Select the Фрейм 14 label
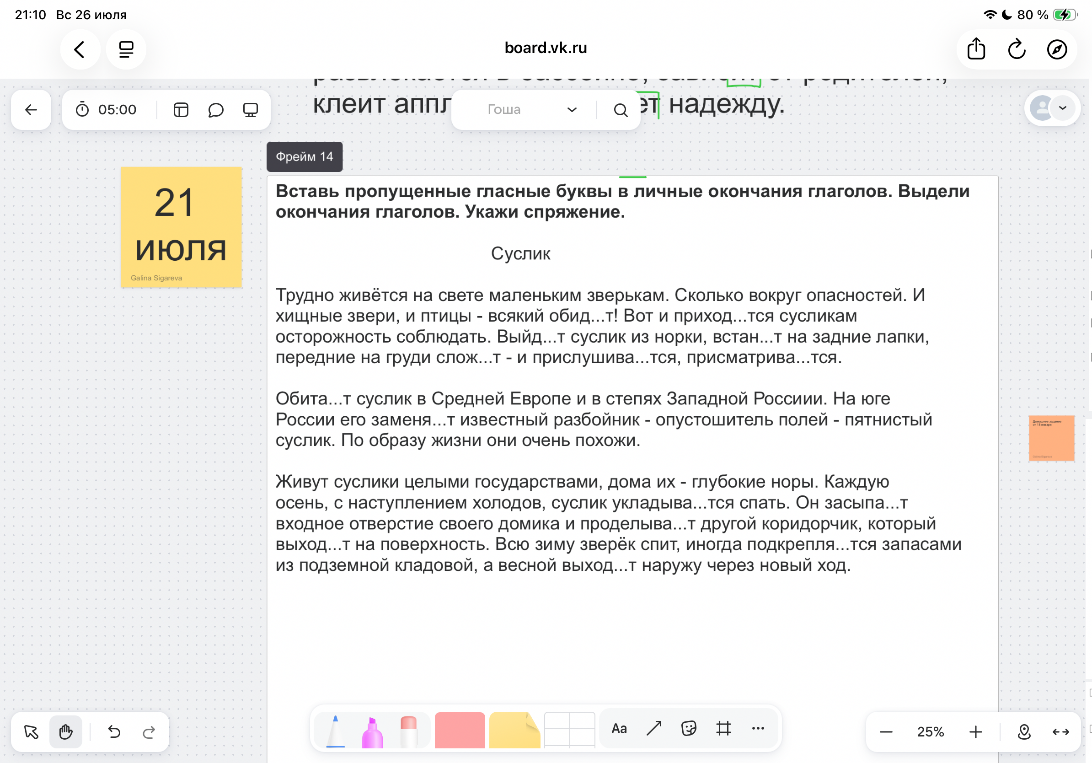 pos(304,157)
